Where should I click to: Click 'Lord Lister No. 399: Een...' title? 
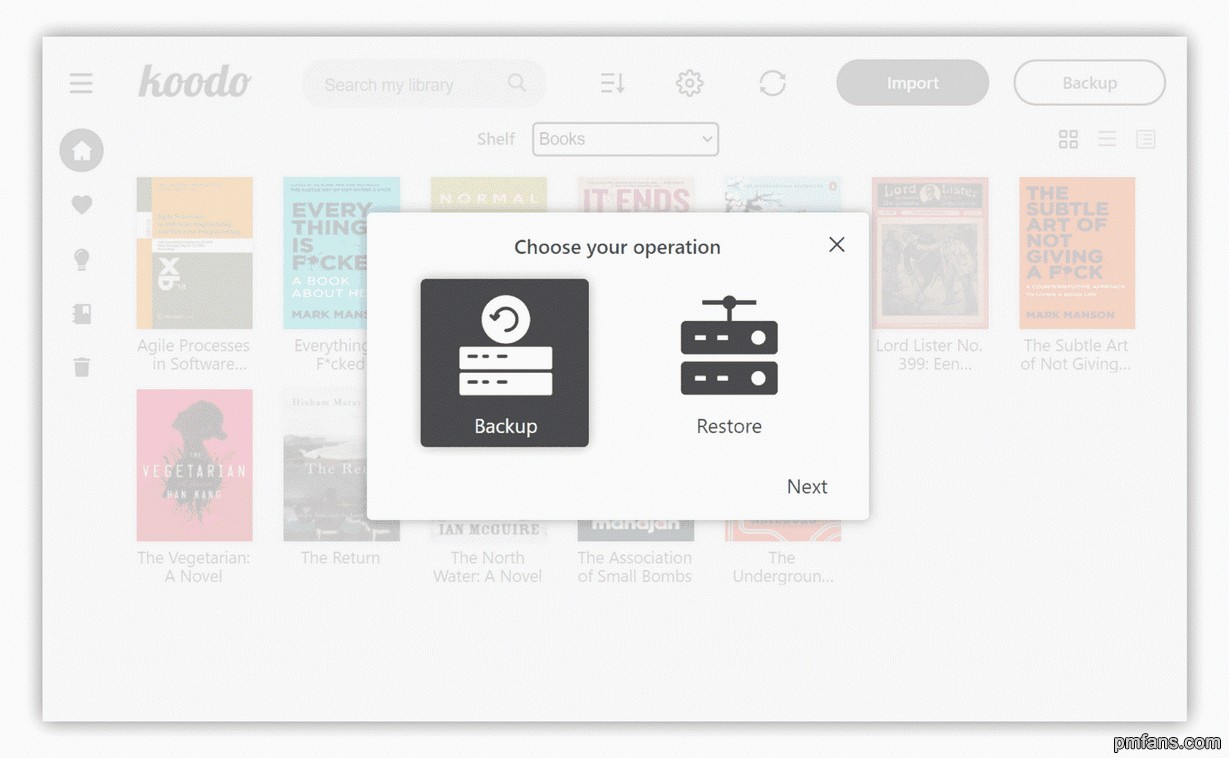[x=930, y=355]
